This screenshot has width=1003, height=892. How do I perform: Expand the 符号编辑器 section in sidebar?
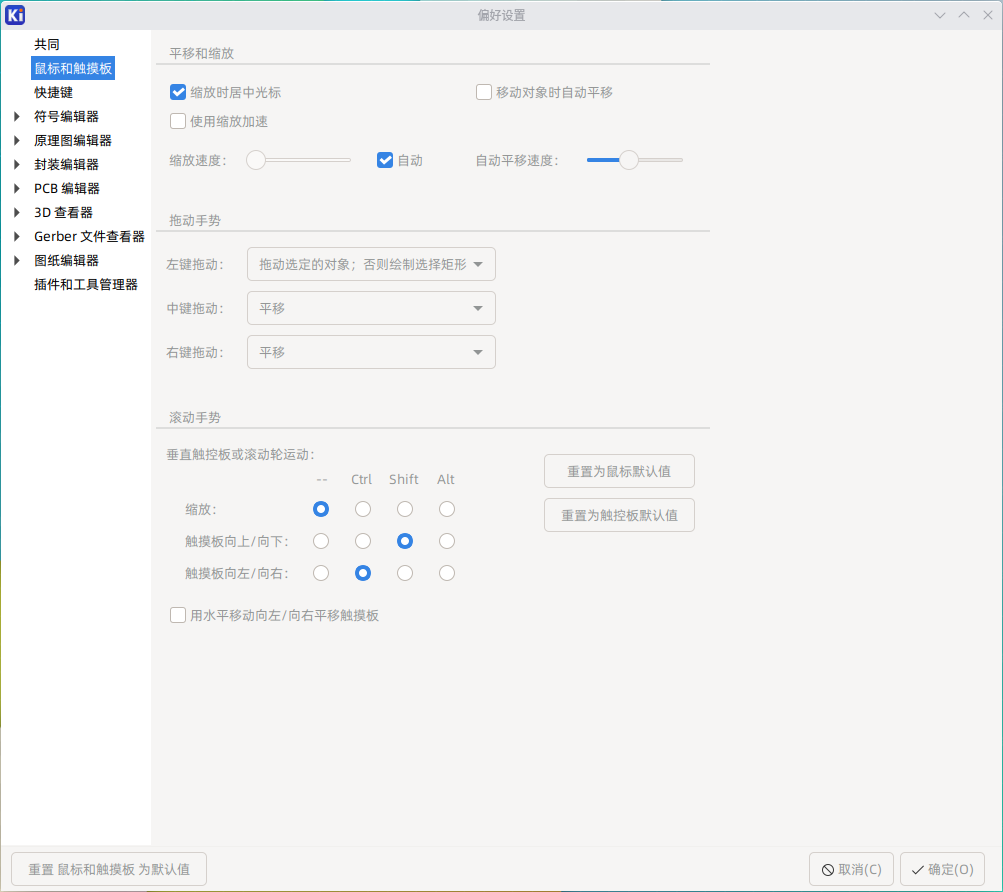(17, 116)
